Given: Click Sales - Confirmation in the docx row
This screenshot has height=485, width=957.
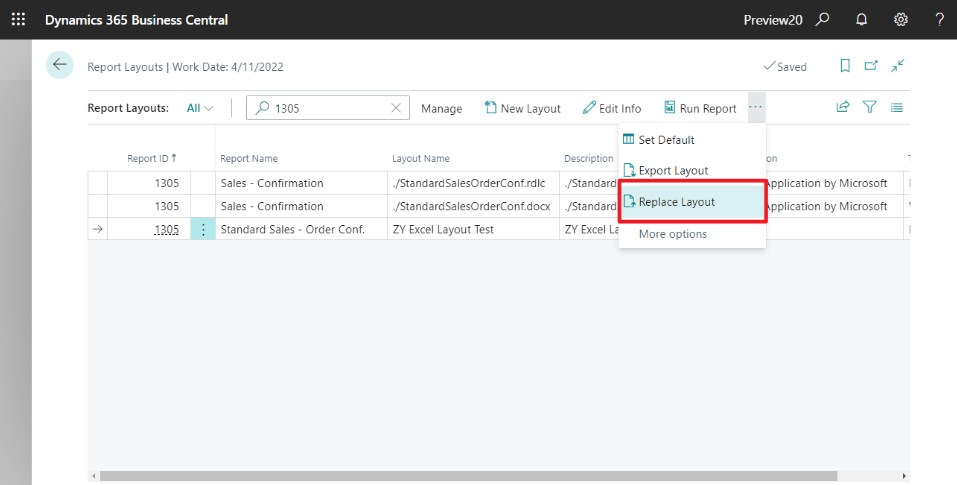Looking at the screenshot, I should pos(302,206).
